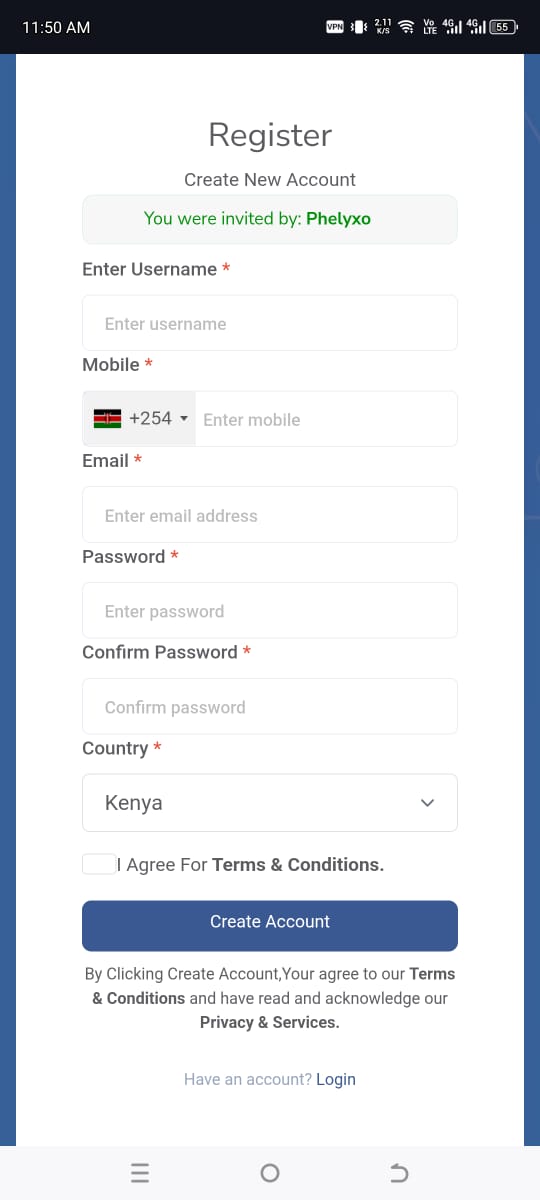This screenshot has width=540, height=1200.
Task: Open recent apps navigation icon
Action: 140,1173
